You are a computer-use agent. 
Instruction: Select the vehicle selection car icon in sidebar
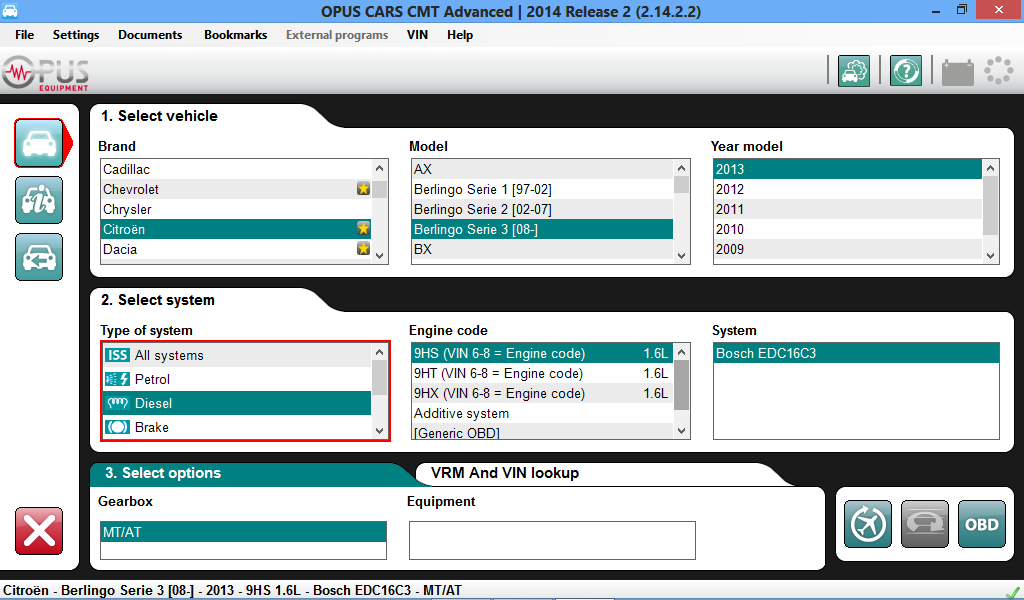click(39, 143)
